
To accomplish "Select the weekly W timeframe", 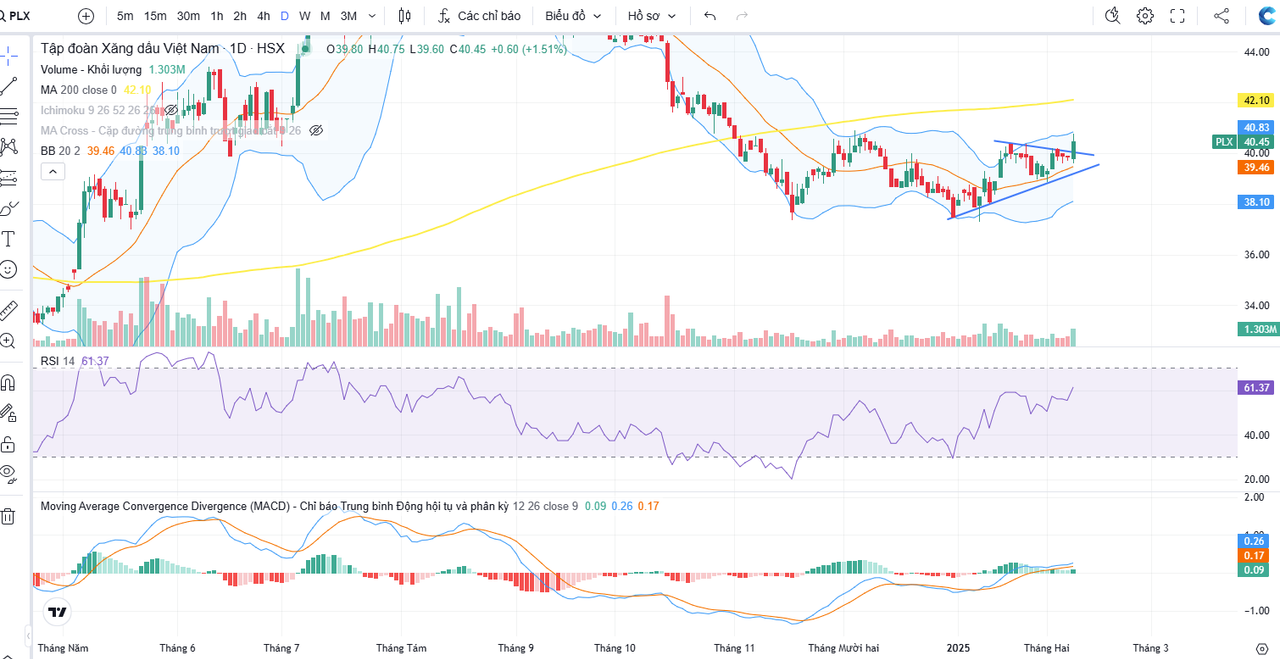I will pos(304,16).
